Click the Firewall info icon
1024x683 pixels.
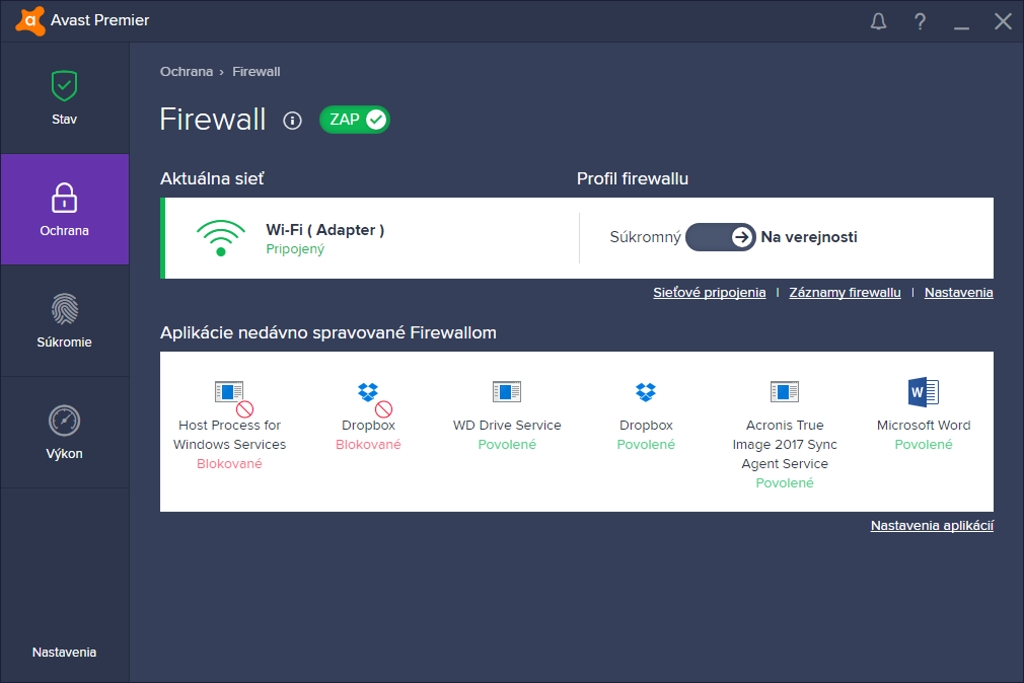pyautogui.click(x=292, y=120)
